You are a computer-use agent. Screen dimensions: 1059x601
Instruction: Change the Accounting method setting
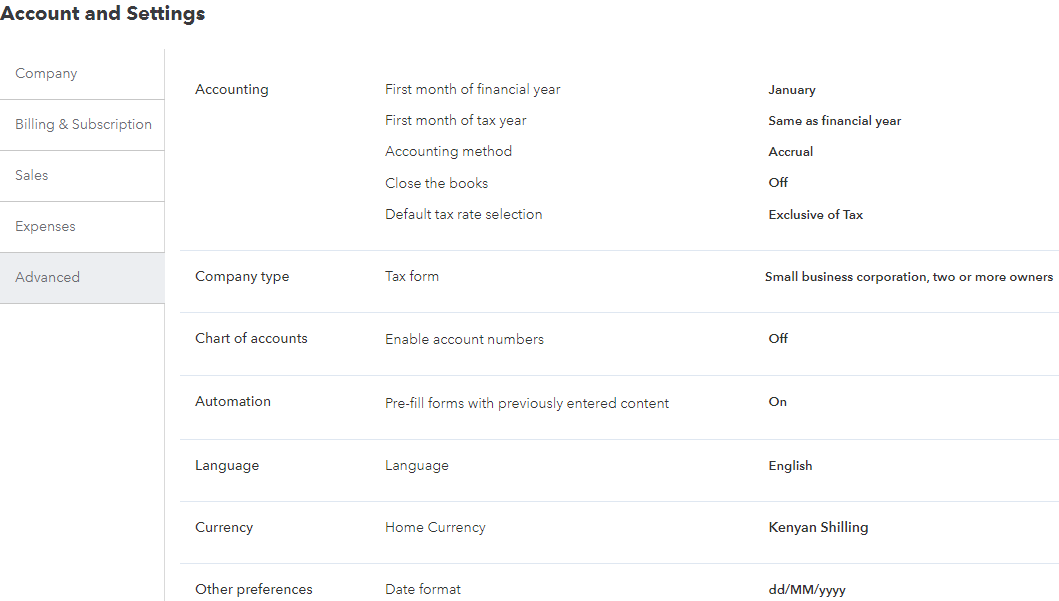coord(448,152)
